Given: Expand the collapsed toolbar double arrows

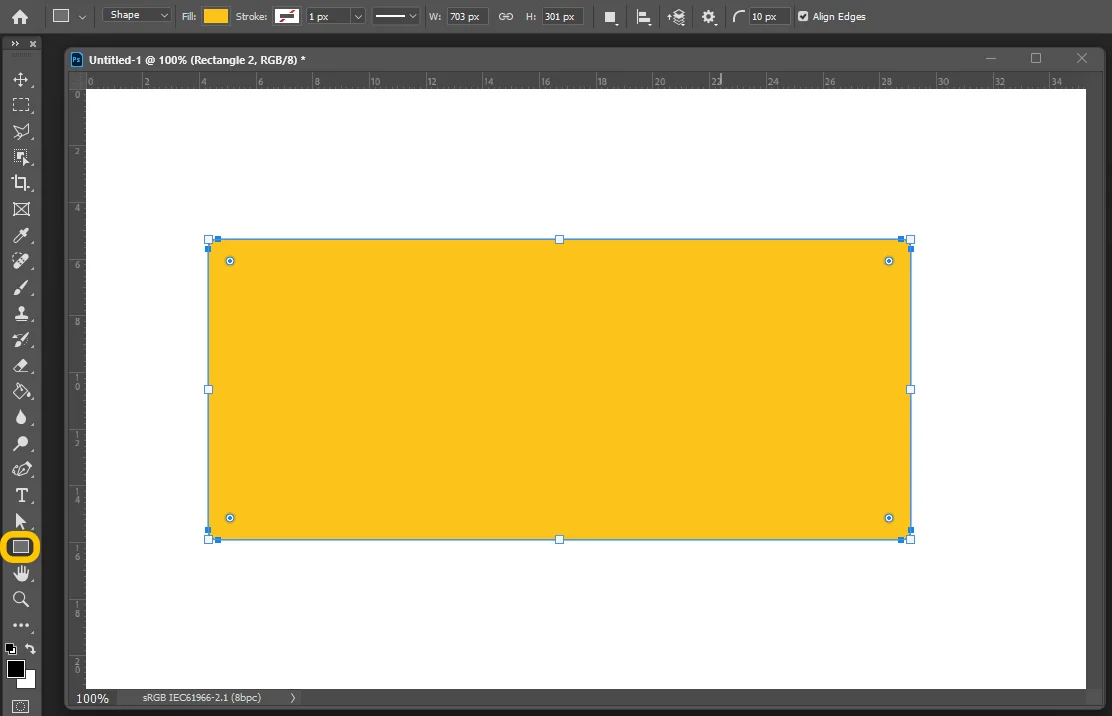Looking at the screenshot, I should 15,43.
